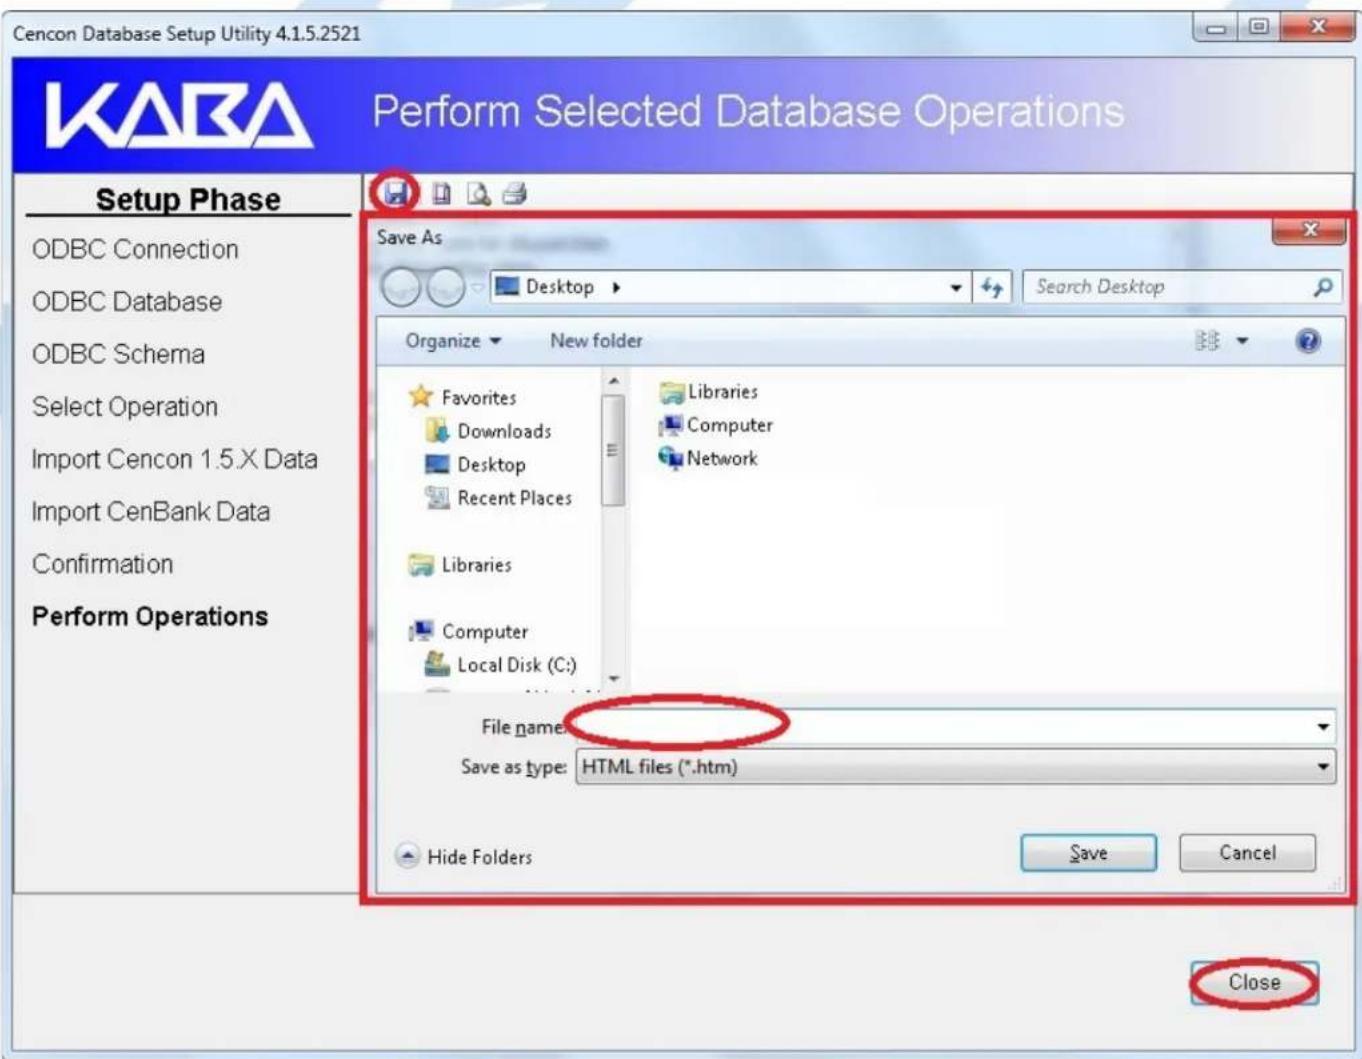The image size is (1362, 1059).
Task: Select the Computer item in the file list
Action: click(x=715, y=425)
